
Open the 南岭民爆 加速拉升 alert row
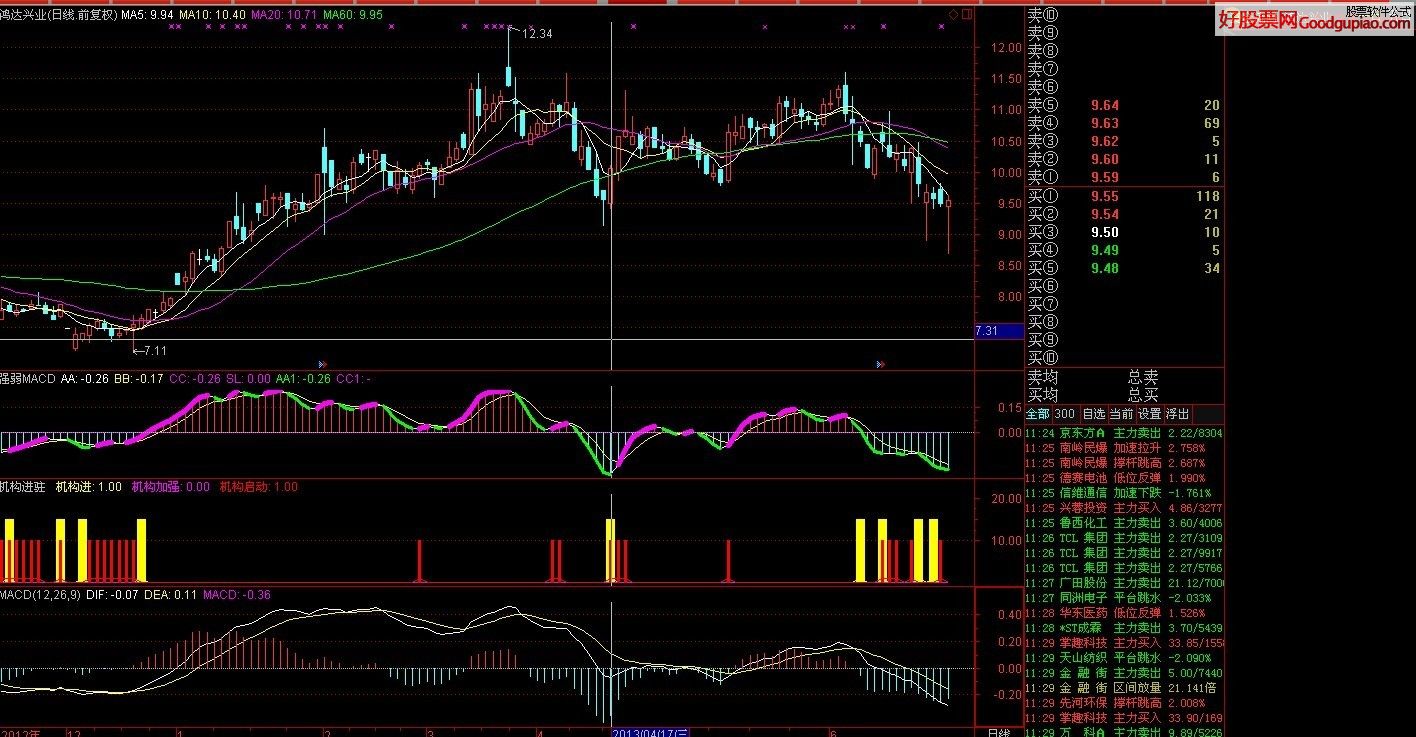[1125, 448]
